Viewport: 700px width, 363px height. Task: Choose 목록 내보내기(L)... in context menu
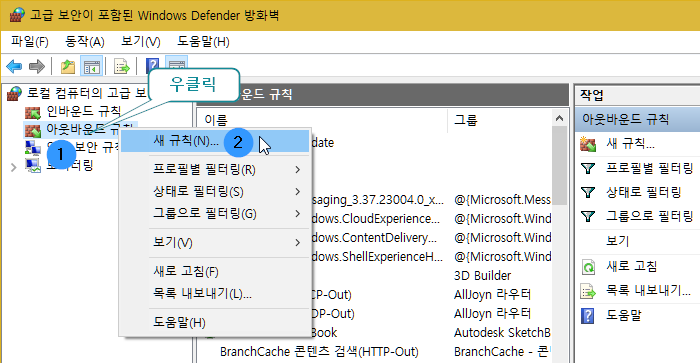click(215, 293)
